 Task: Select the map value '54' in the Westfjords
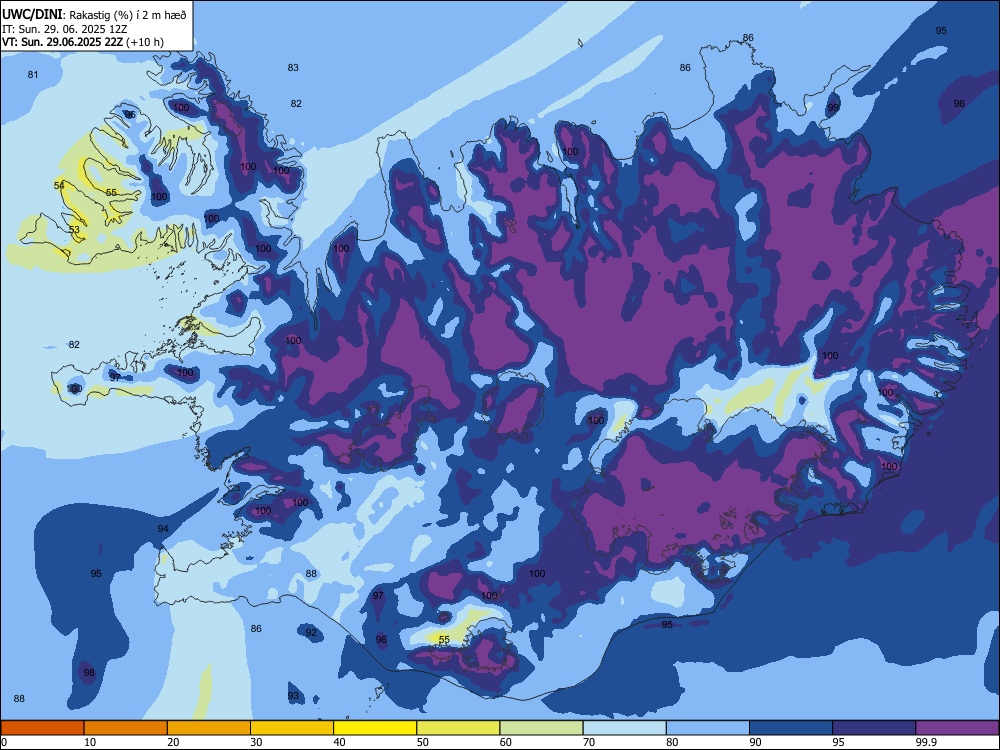(59, 186)
